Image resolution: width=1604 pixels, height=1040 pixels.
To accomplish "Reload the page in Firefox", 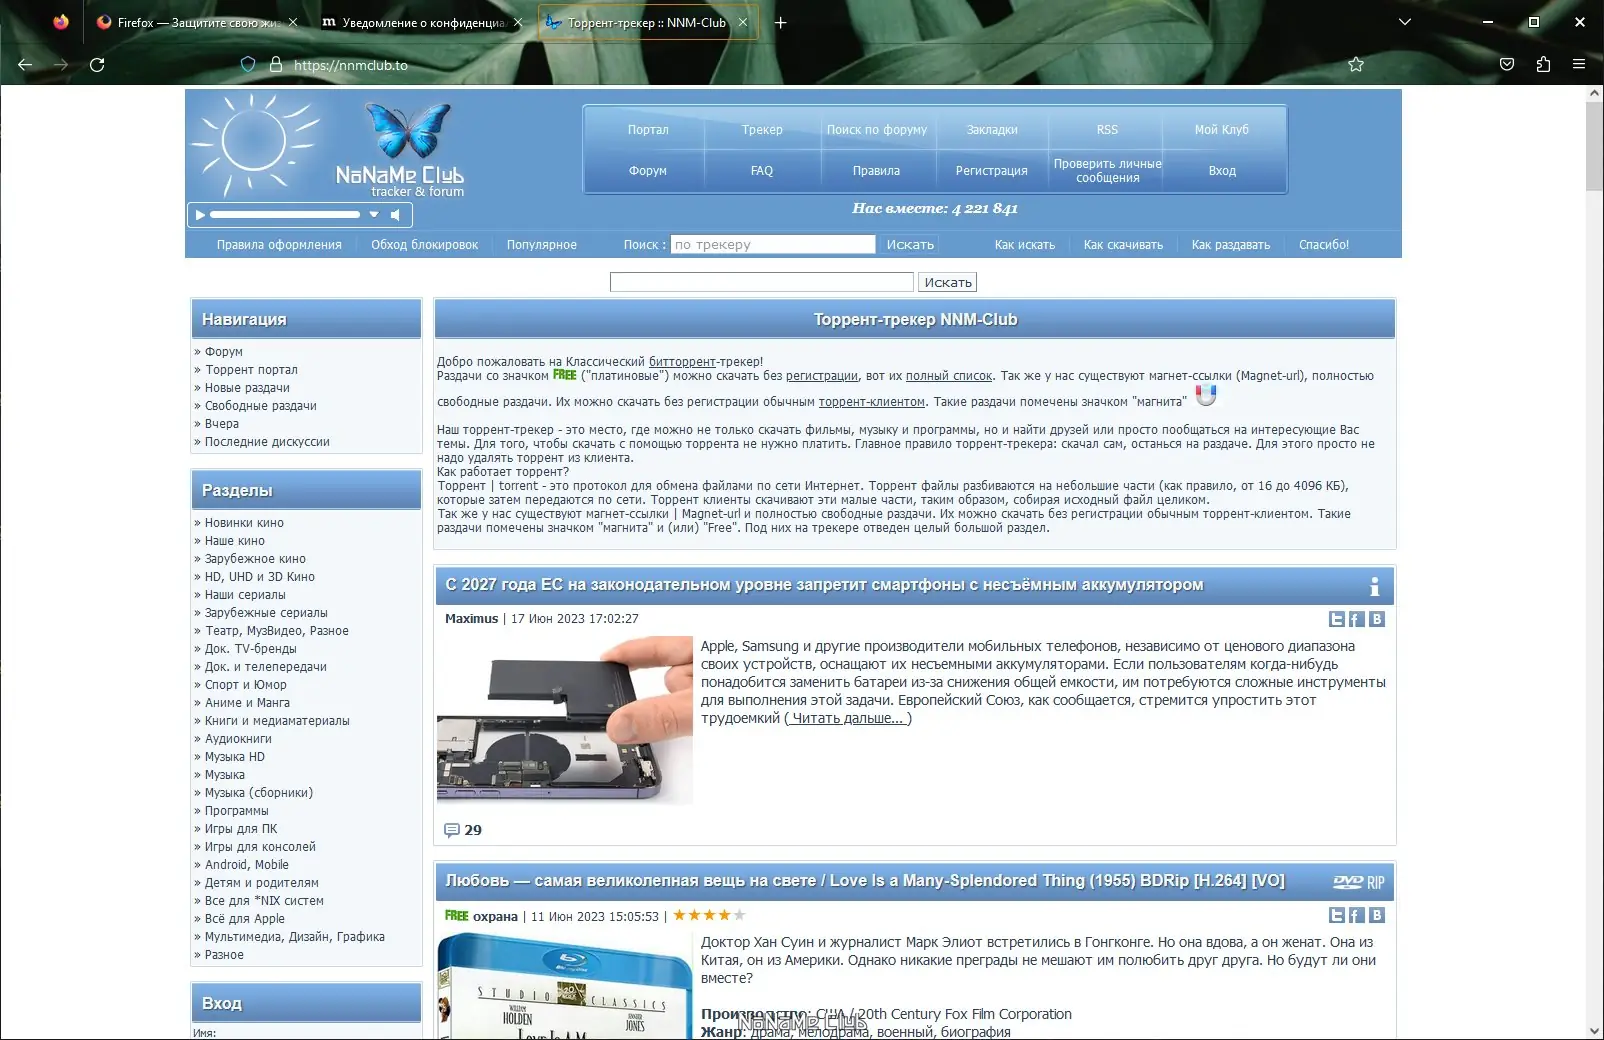I will pyautogui.click(x=97, y=65).
